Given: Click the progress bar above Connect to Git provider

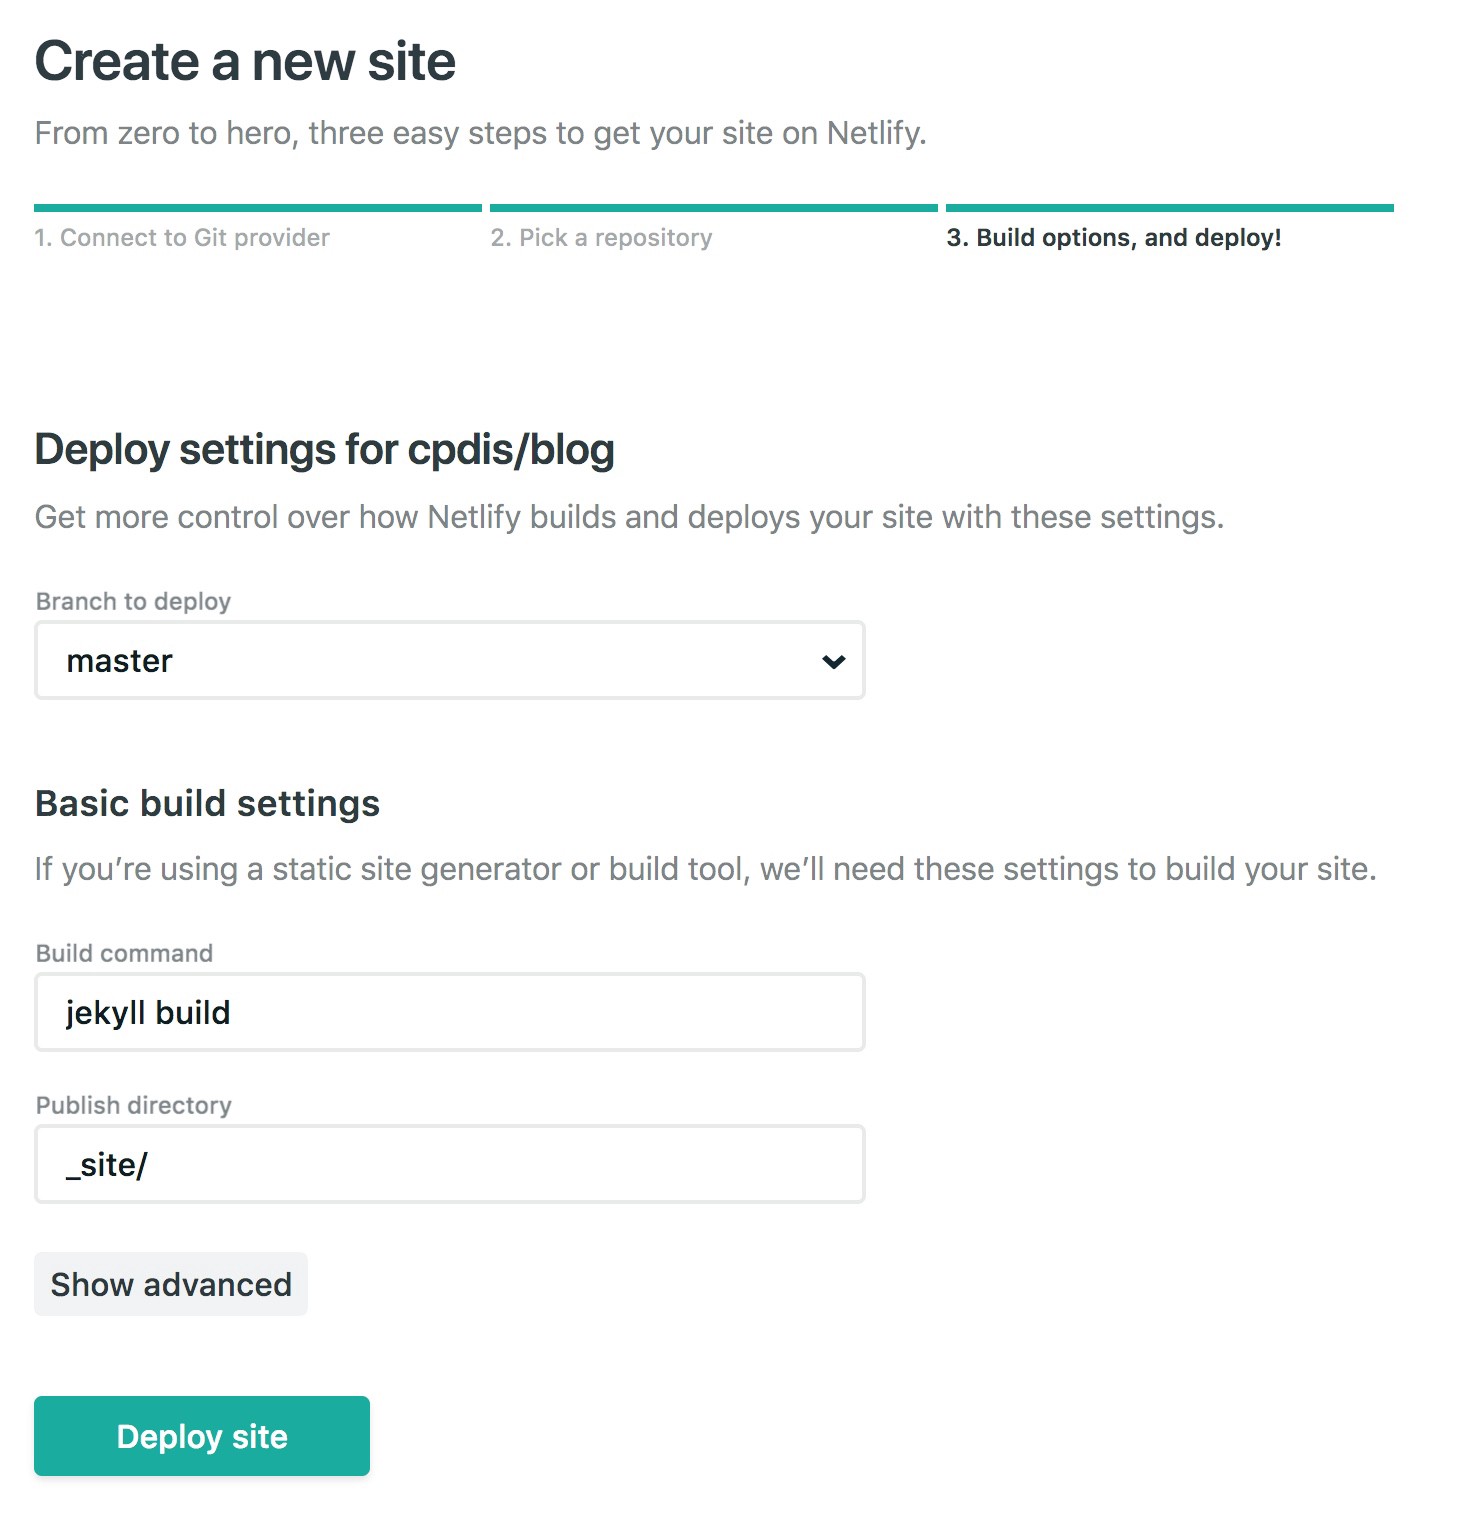Looking at the screenshot, I should pyautogui.click(x=257, y=208).
